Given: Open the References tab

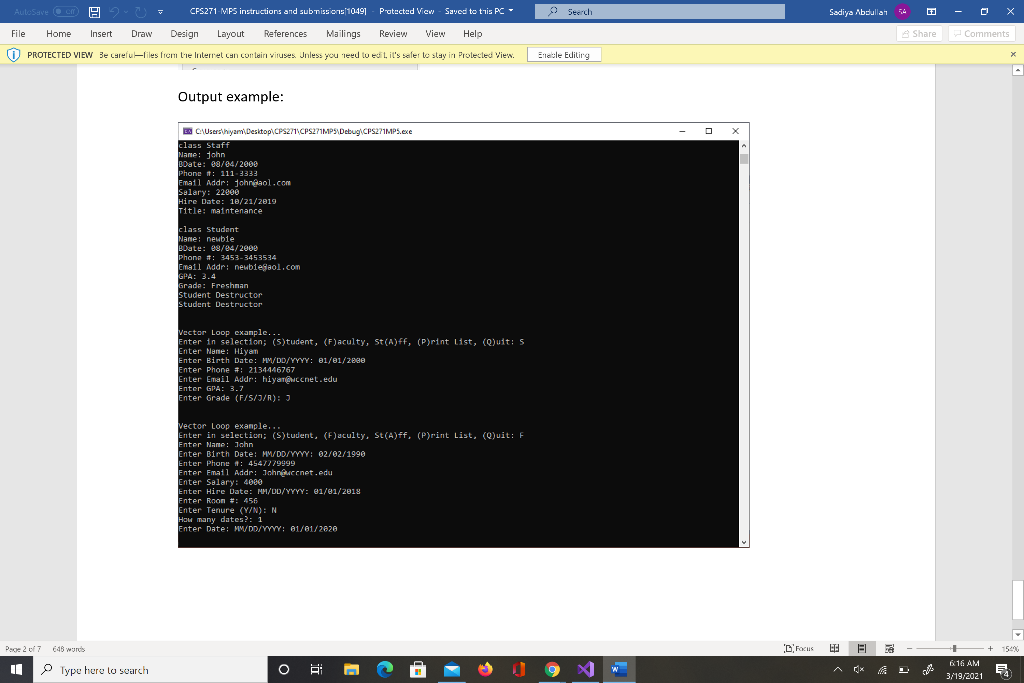Looking at the screenshot, I should [285, 34].
